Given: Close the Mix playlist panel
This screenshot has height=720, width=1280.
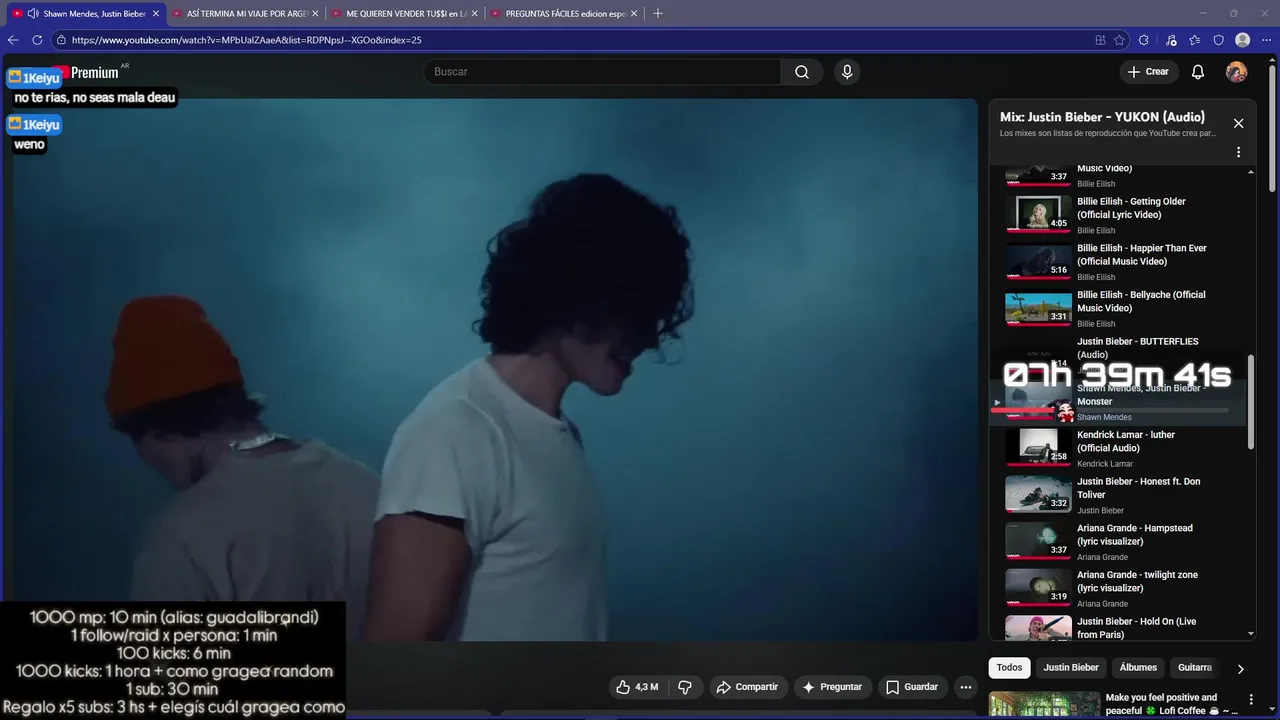Looking at the screenshot, I should pyautogui.click(x=1238, y=123).
